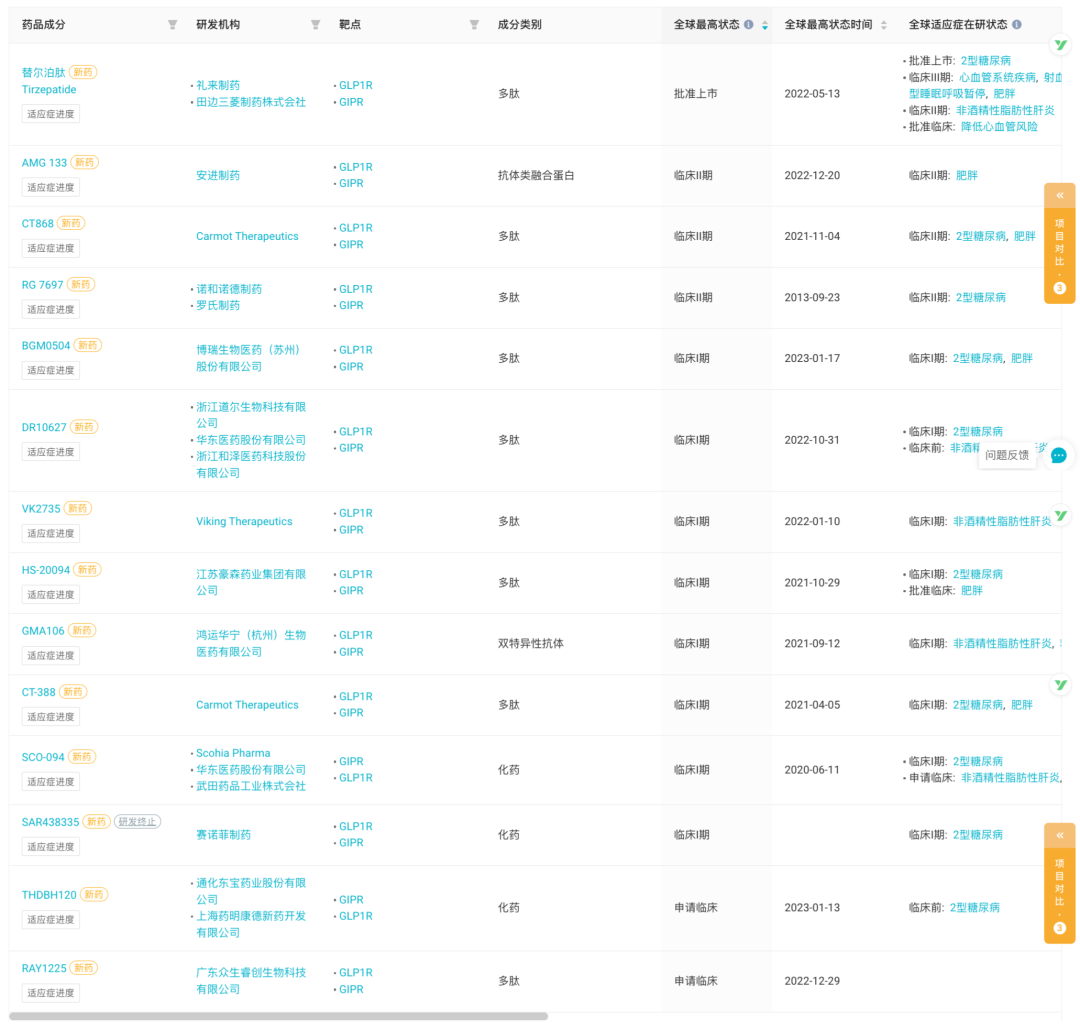Image resolution: width=1080 pixels, height=1029 pixels.
Task: Open filter icon for 研发机构 column
Action: [x=315, y=25]
